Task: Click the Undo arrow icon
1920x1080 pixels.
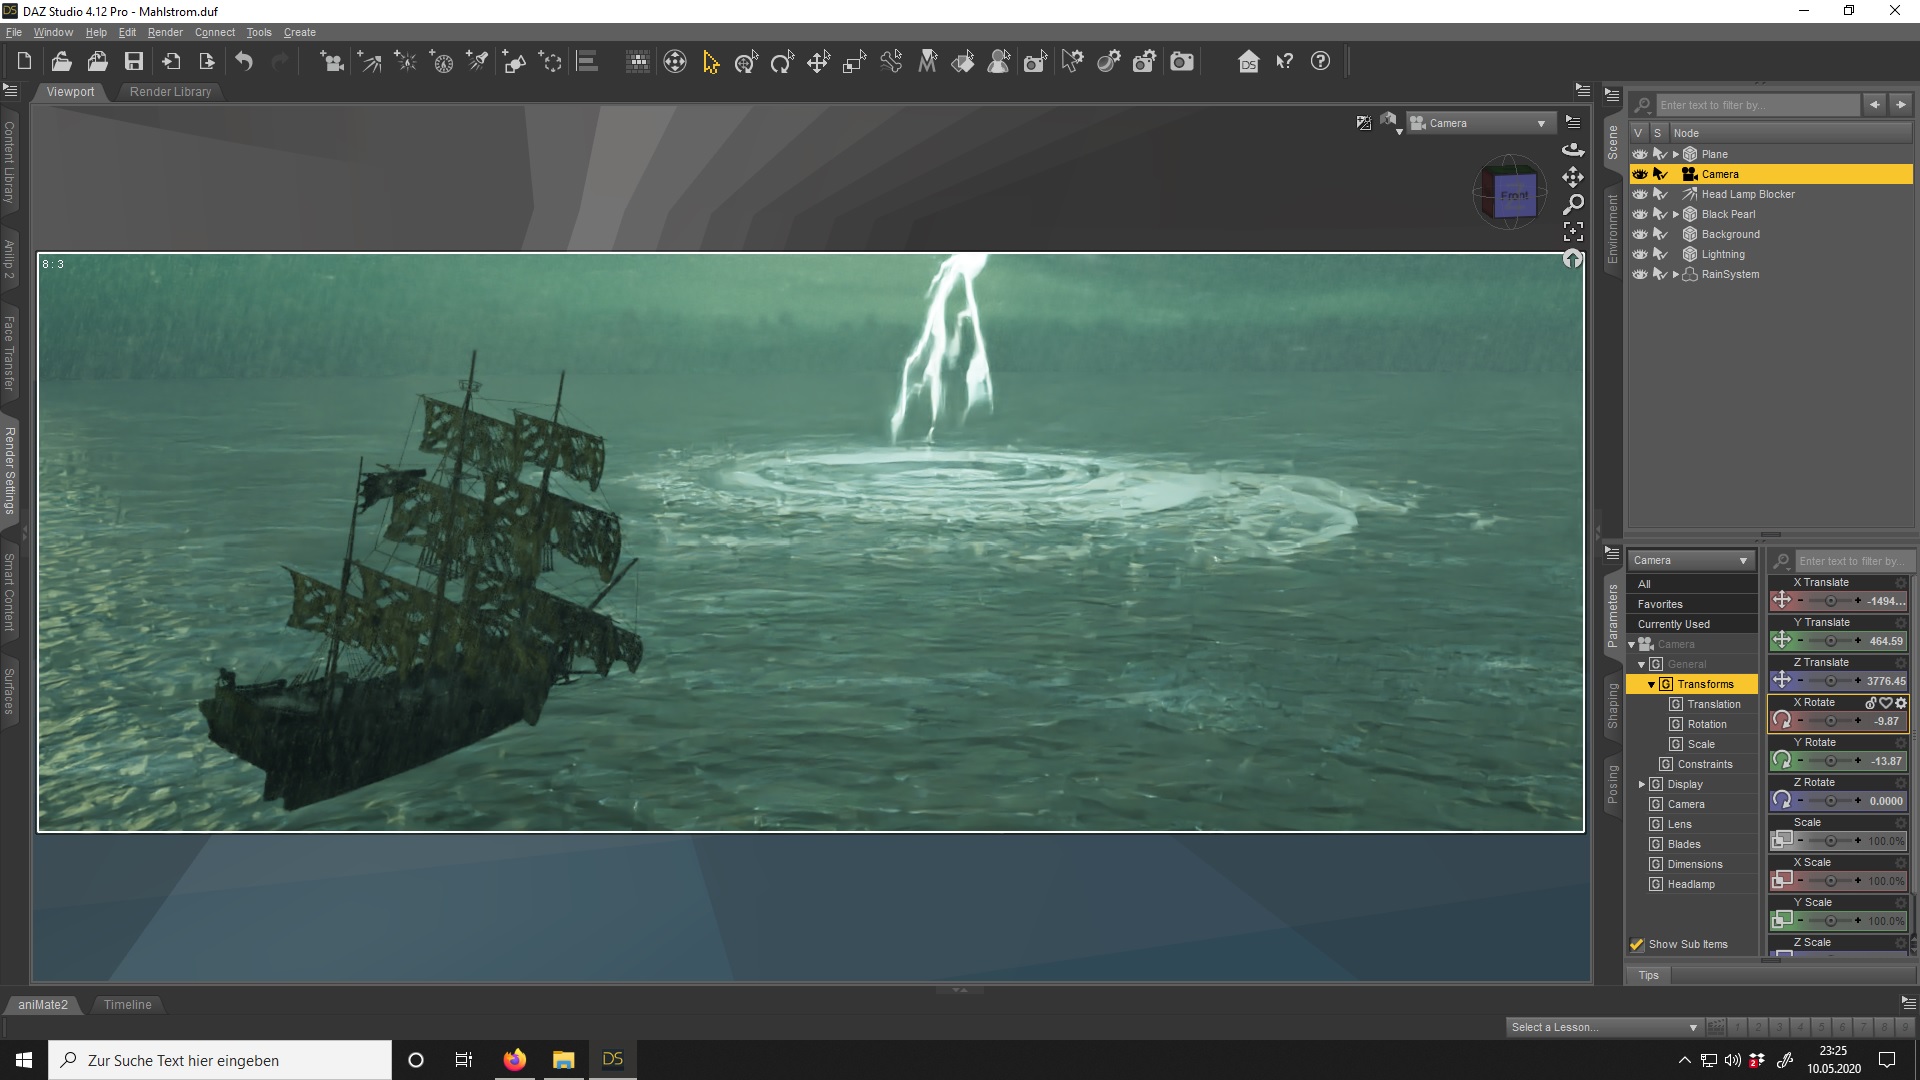Action: click(x=244, y=62)
